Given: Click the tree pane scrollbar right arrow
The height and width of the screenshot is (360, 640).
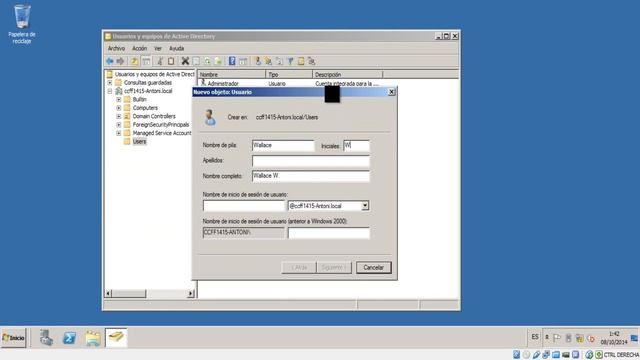Looking at the screenshot, I should (x=191, y=293).
